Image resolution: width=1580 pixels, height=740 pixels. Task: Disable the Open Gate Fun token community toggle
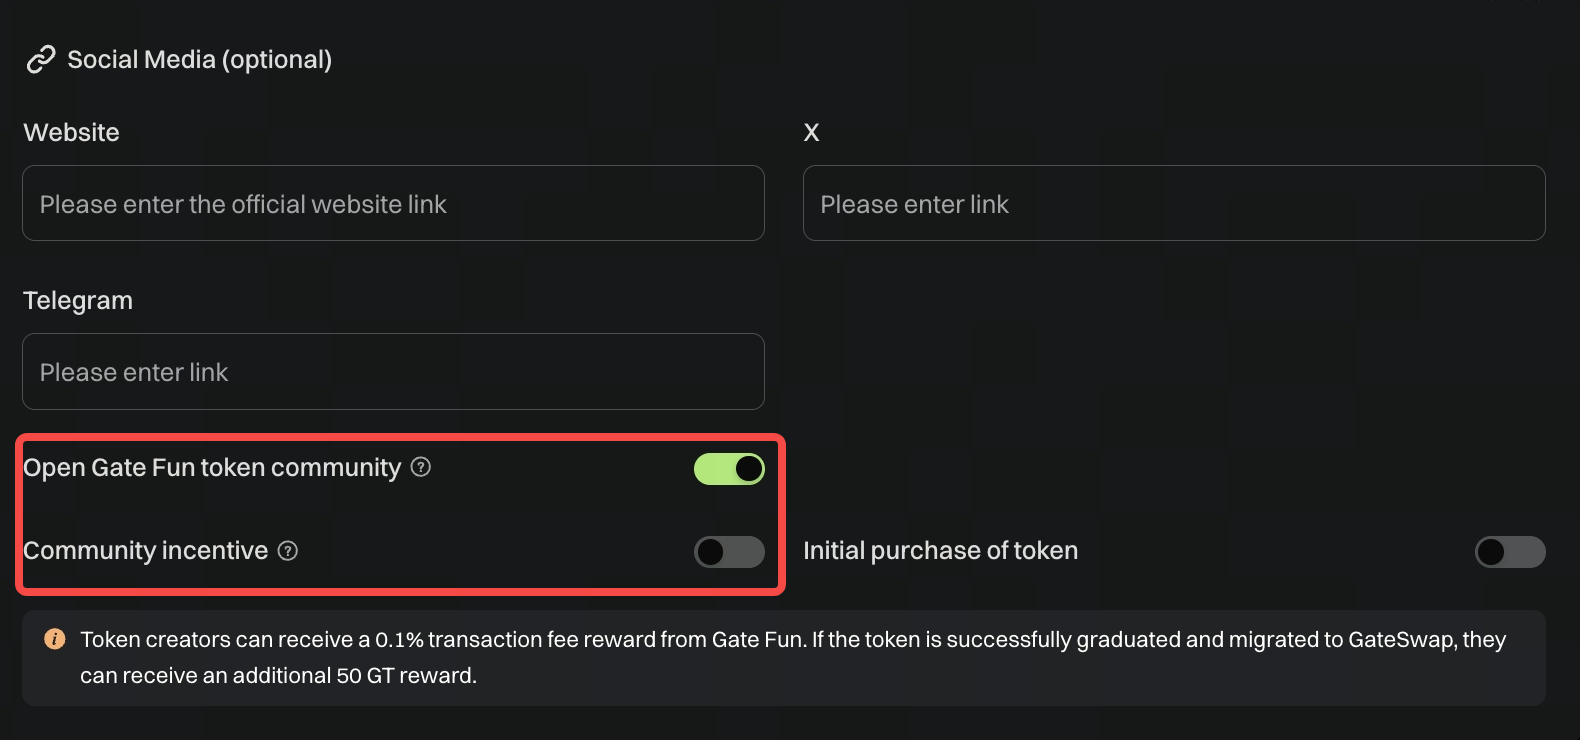(x=729, y=469)
